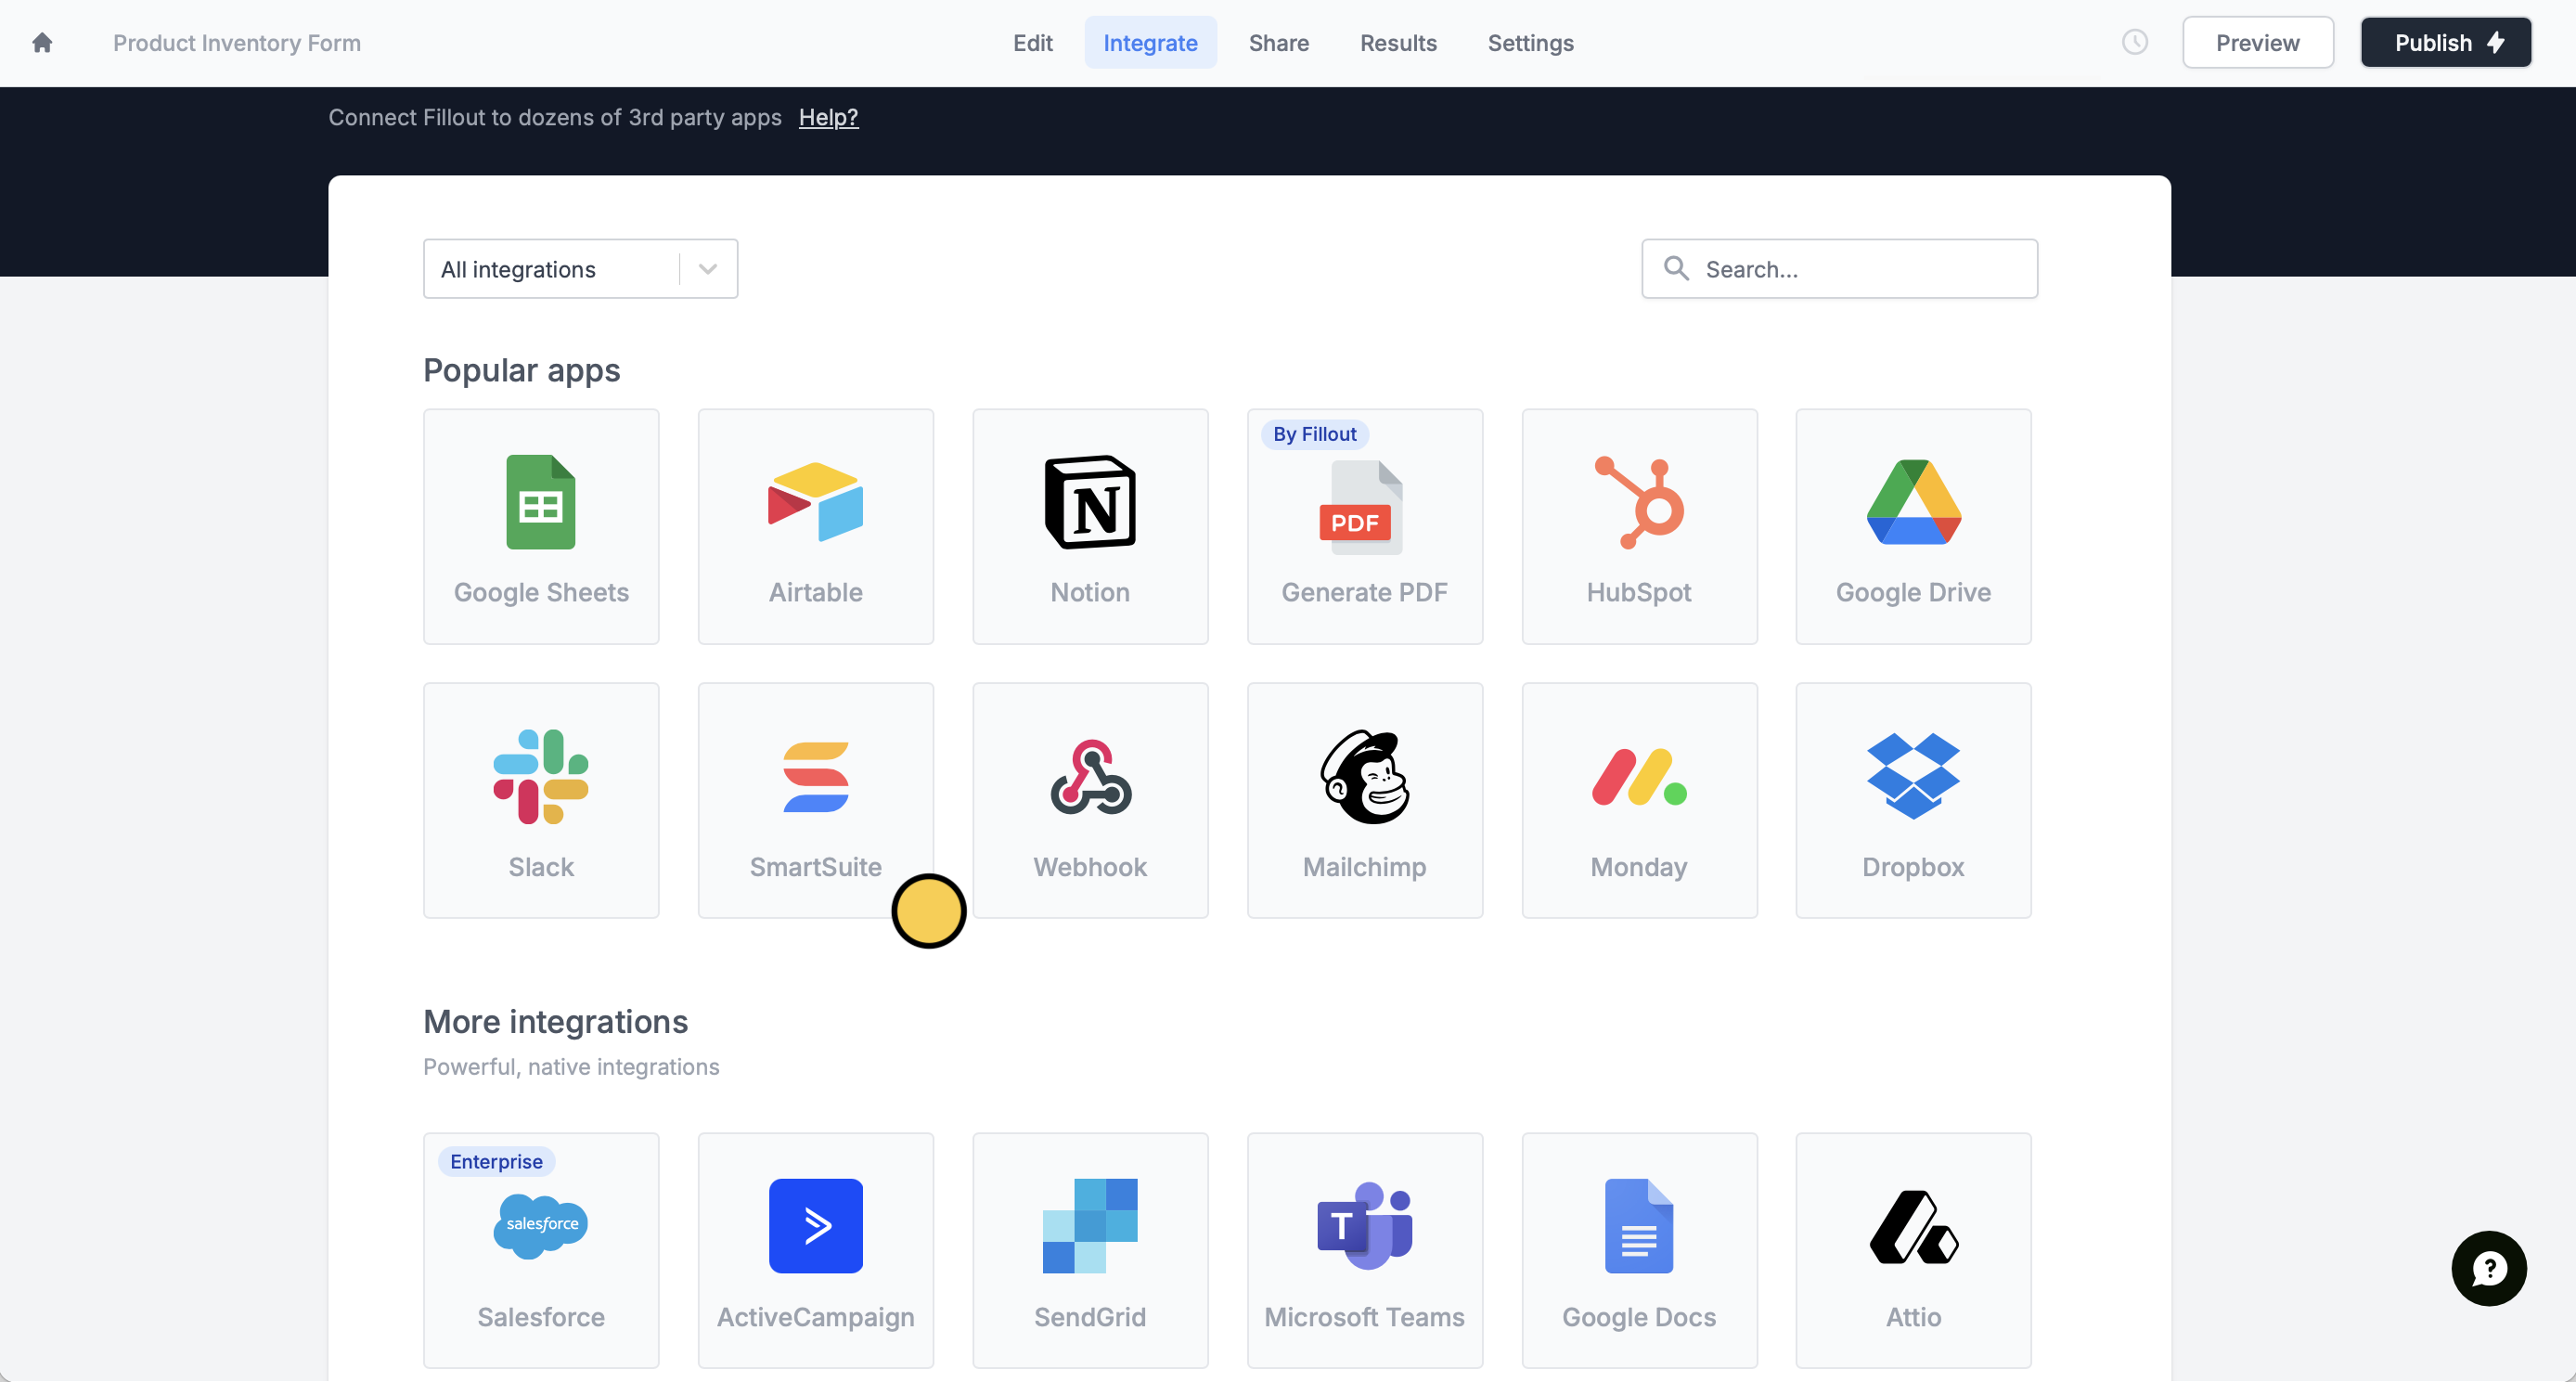Click the By Fillout badge
The image size is (2576, 1382).
tap(1314, 434)
